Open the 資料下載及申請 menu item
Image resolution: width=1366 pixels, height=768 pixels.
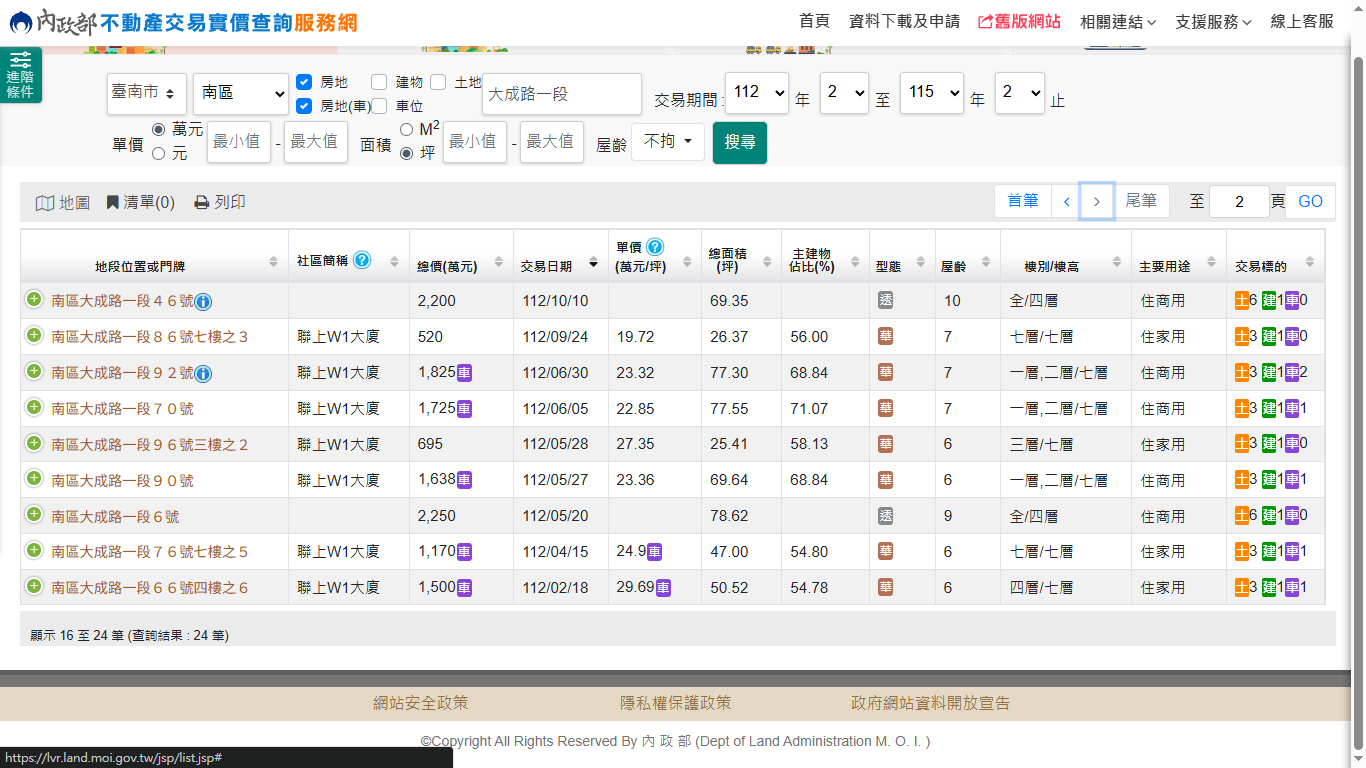pos(904,21)
